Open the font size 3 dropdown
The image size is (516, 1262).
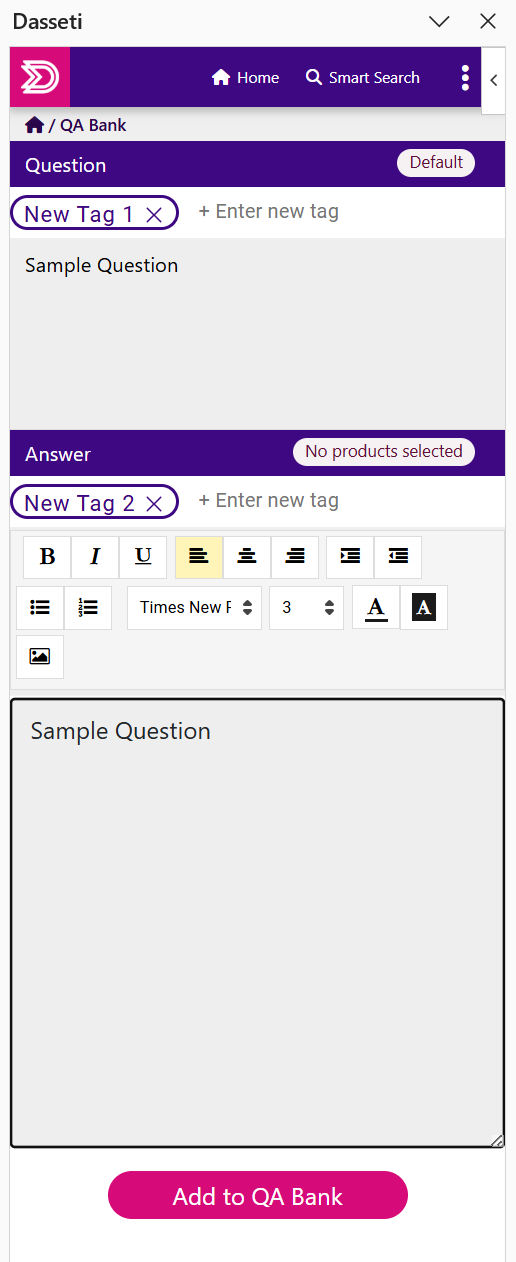coord(306,608)
